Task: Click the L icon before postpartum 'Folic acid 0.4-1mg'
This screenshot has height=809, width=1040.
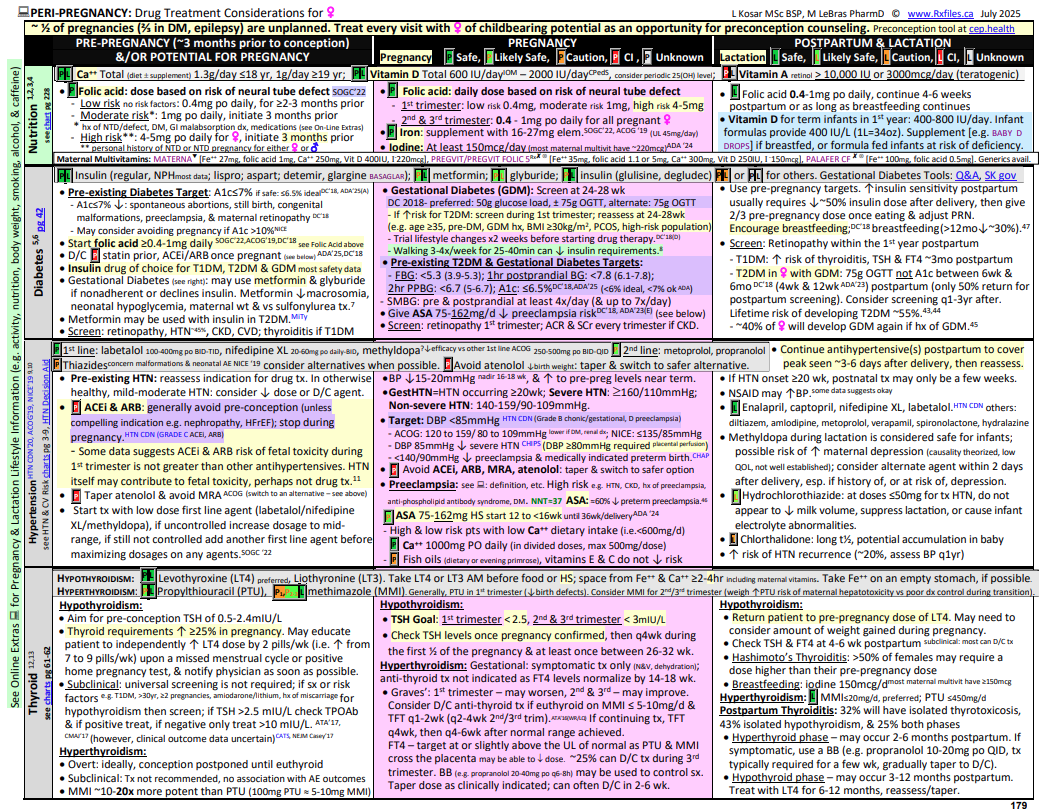Action: pyautogui.click(x=735, y=93)
